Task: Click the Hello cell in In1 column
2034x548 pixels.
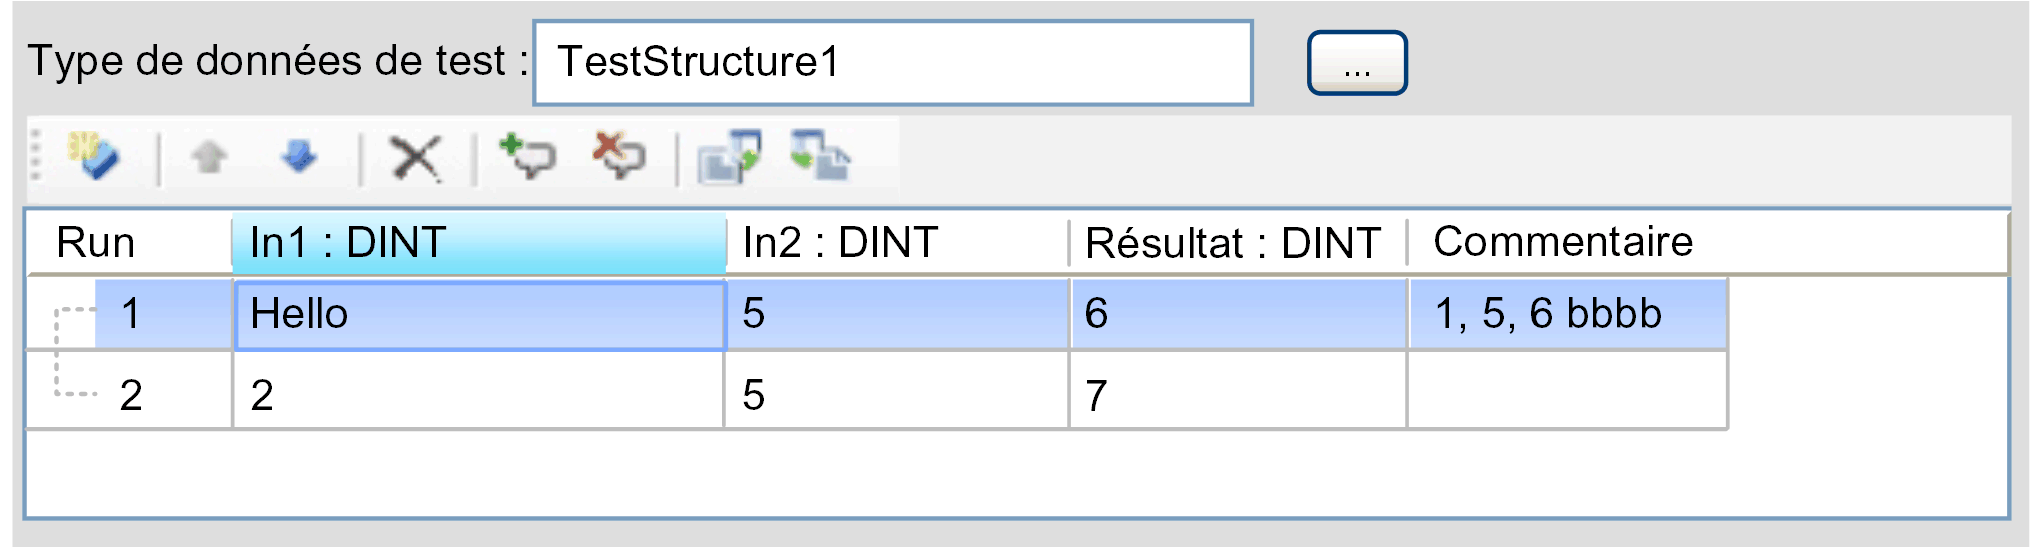Action: 479,315
